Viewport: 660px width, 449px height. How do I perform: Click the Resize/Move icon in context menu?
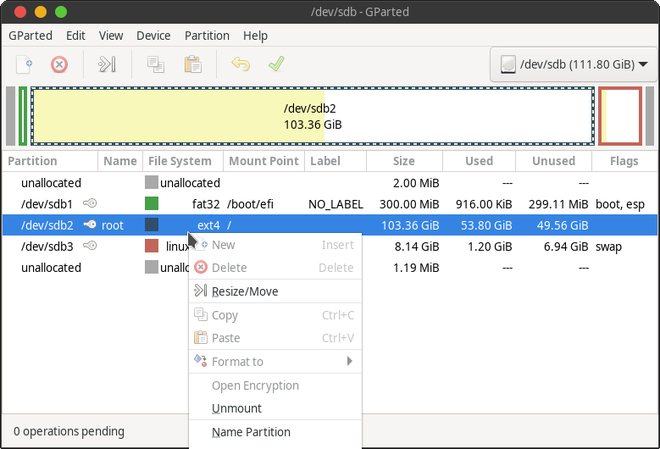(200, 290)
